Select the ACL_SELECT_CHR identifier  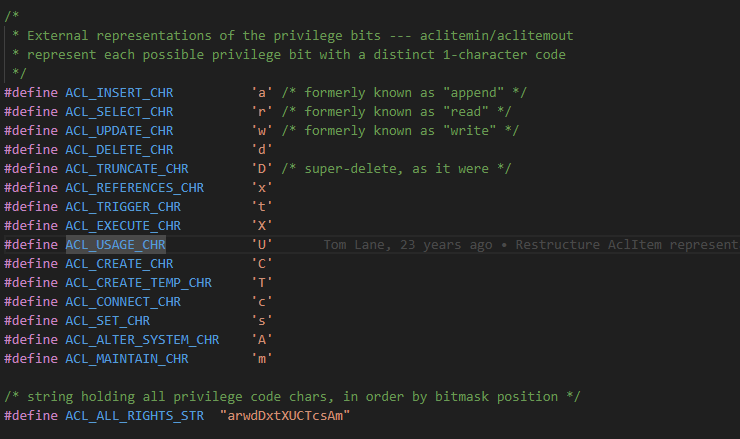(x=119, y=111)
